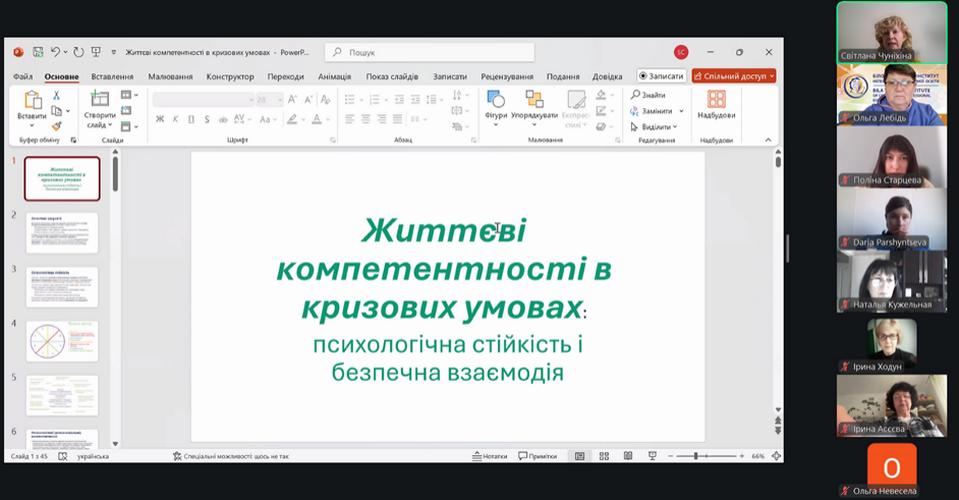Select slide 4 thumbnail with the wheel diagram
The height and width of the screenshot is (500, 959).
[62, 340]
